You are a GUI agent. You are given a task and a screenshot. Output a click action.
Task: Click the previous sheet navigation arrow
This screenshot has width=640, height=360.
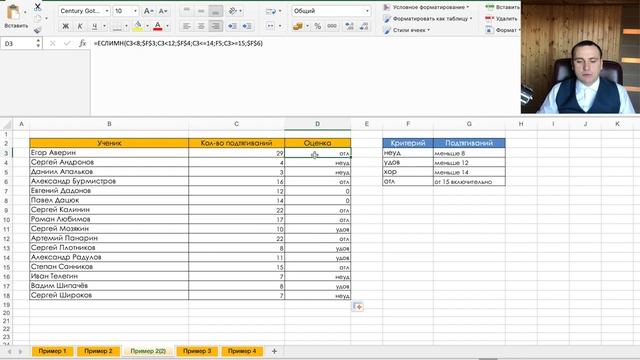click(x=9, y=351)
